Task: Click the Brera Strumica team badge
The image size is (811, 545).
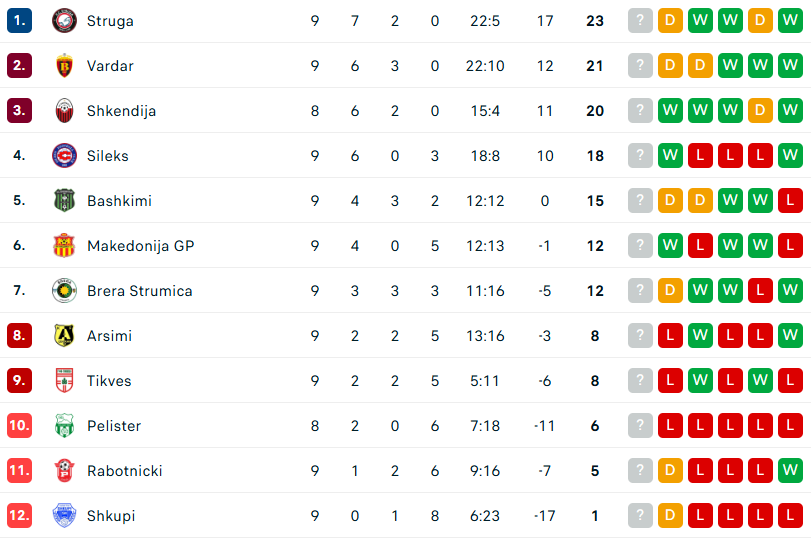Action: [64, 291]
